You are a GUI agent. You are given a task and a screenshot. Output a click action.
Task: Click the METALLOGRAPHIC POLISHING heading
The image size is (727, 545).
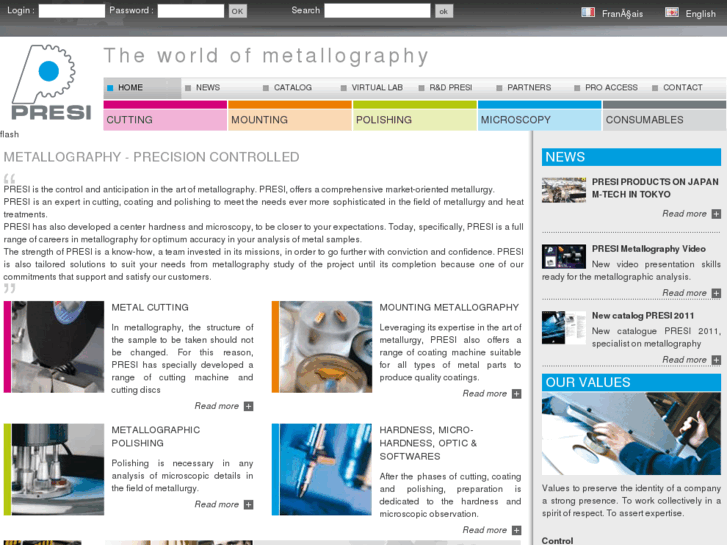tap(156, 436)
